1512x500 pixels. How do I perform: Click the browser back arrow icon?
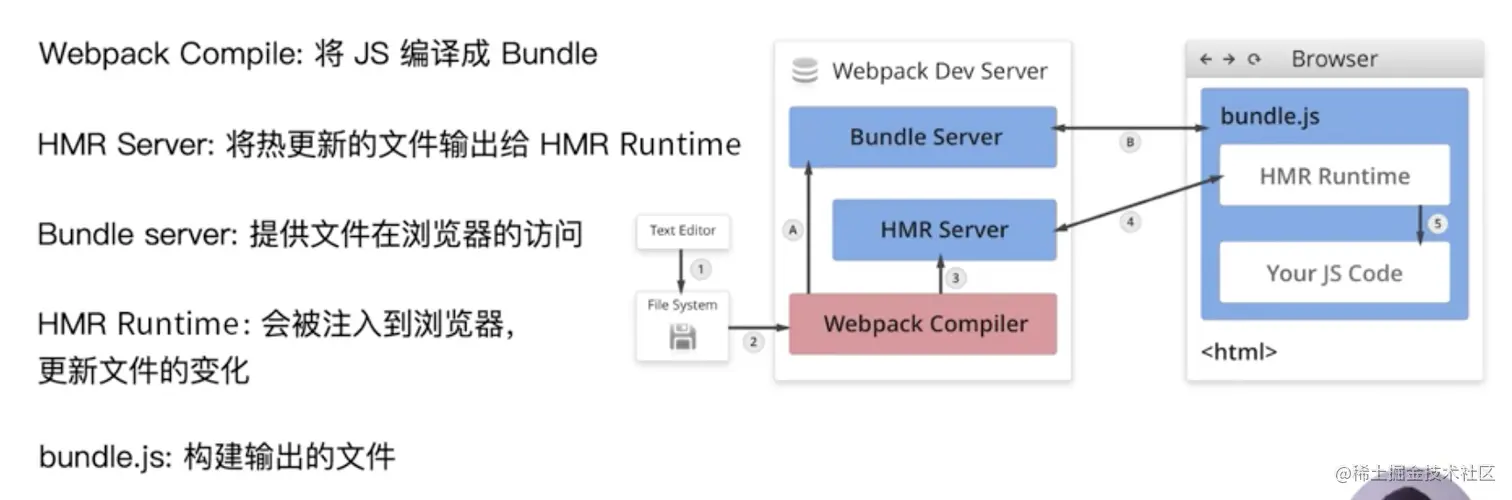pyautogui.click(x=1207, y=59)
